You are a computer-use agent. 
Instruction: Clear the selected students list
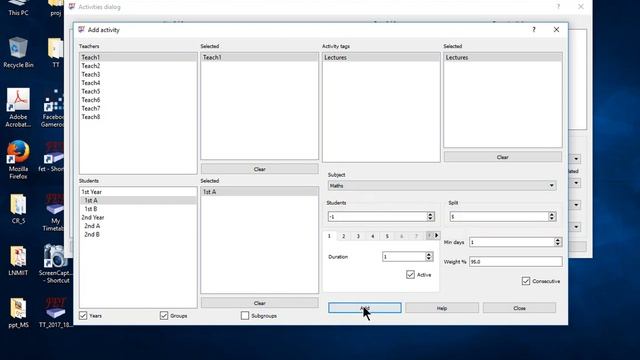[260, 303]
